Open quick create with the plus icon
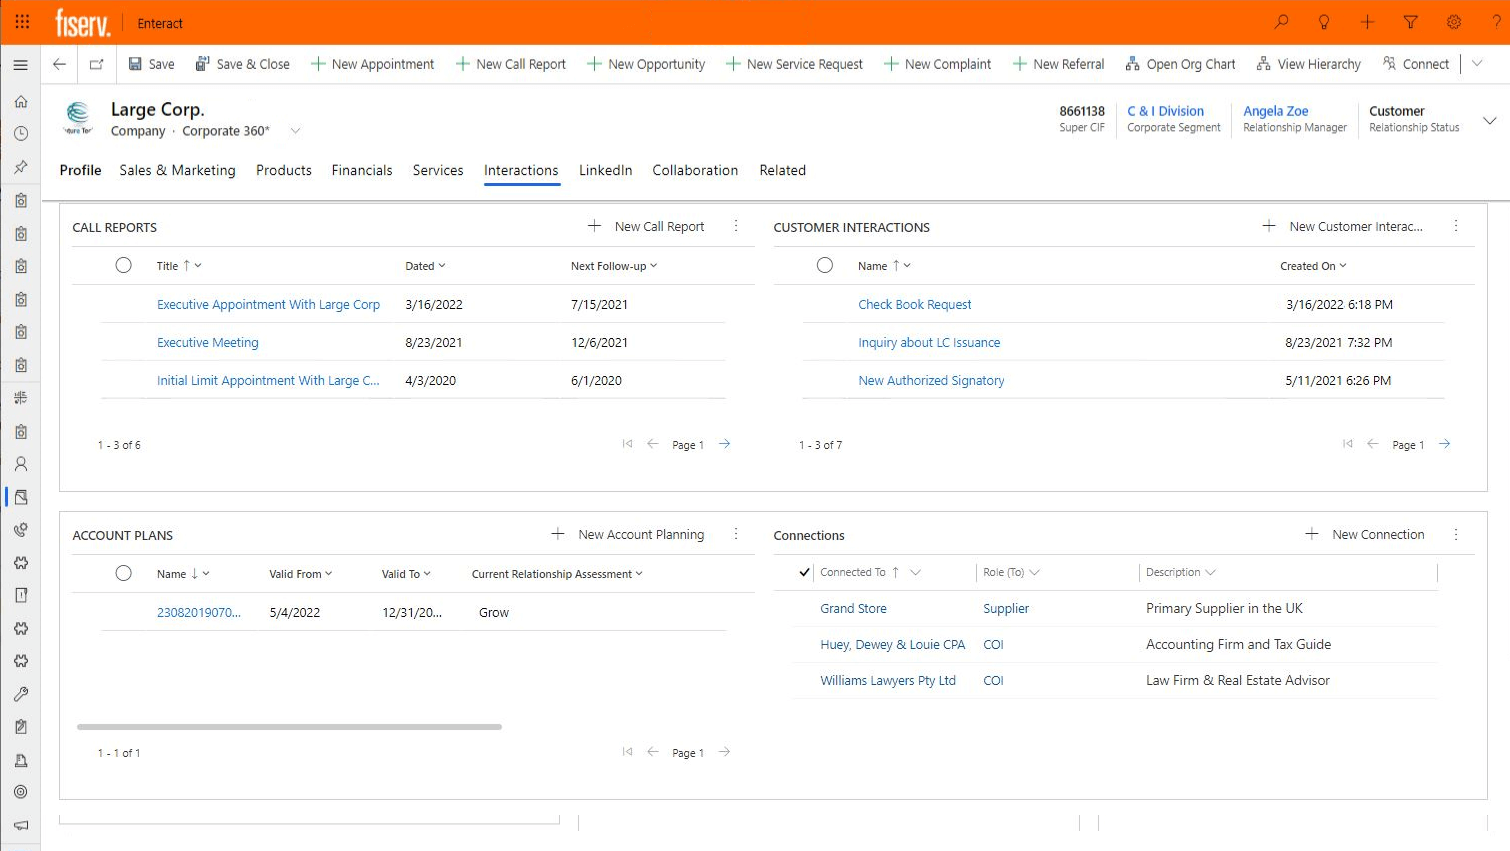 click(1367, 22)
